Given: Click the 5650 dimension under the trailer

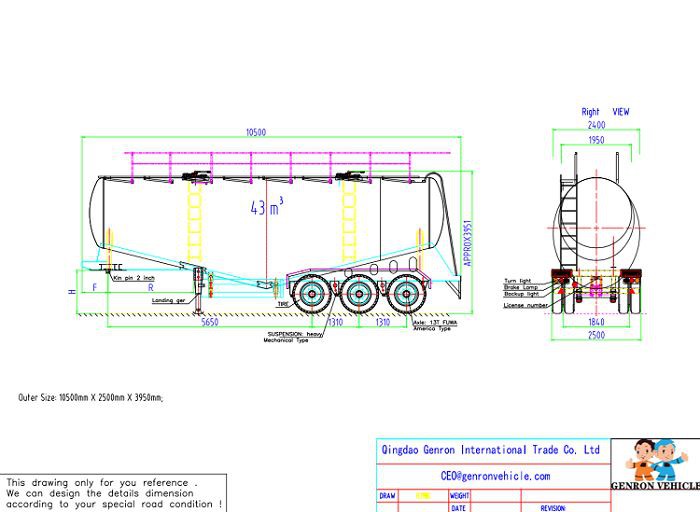Looking at the screenshot, I should [x=211, y=323].
